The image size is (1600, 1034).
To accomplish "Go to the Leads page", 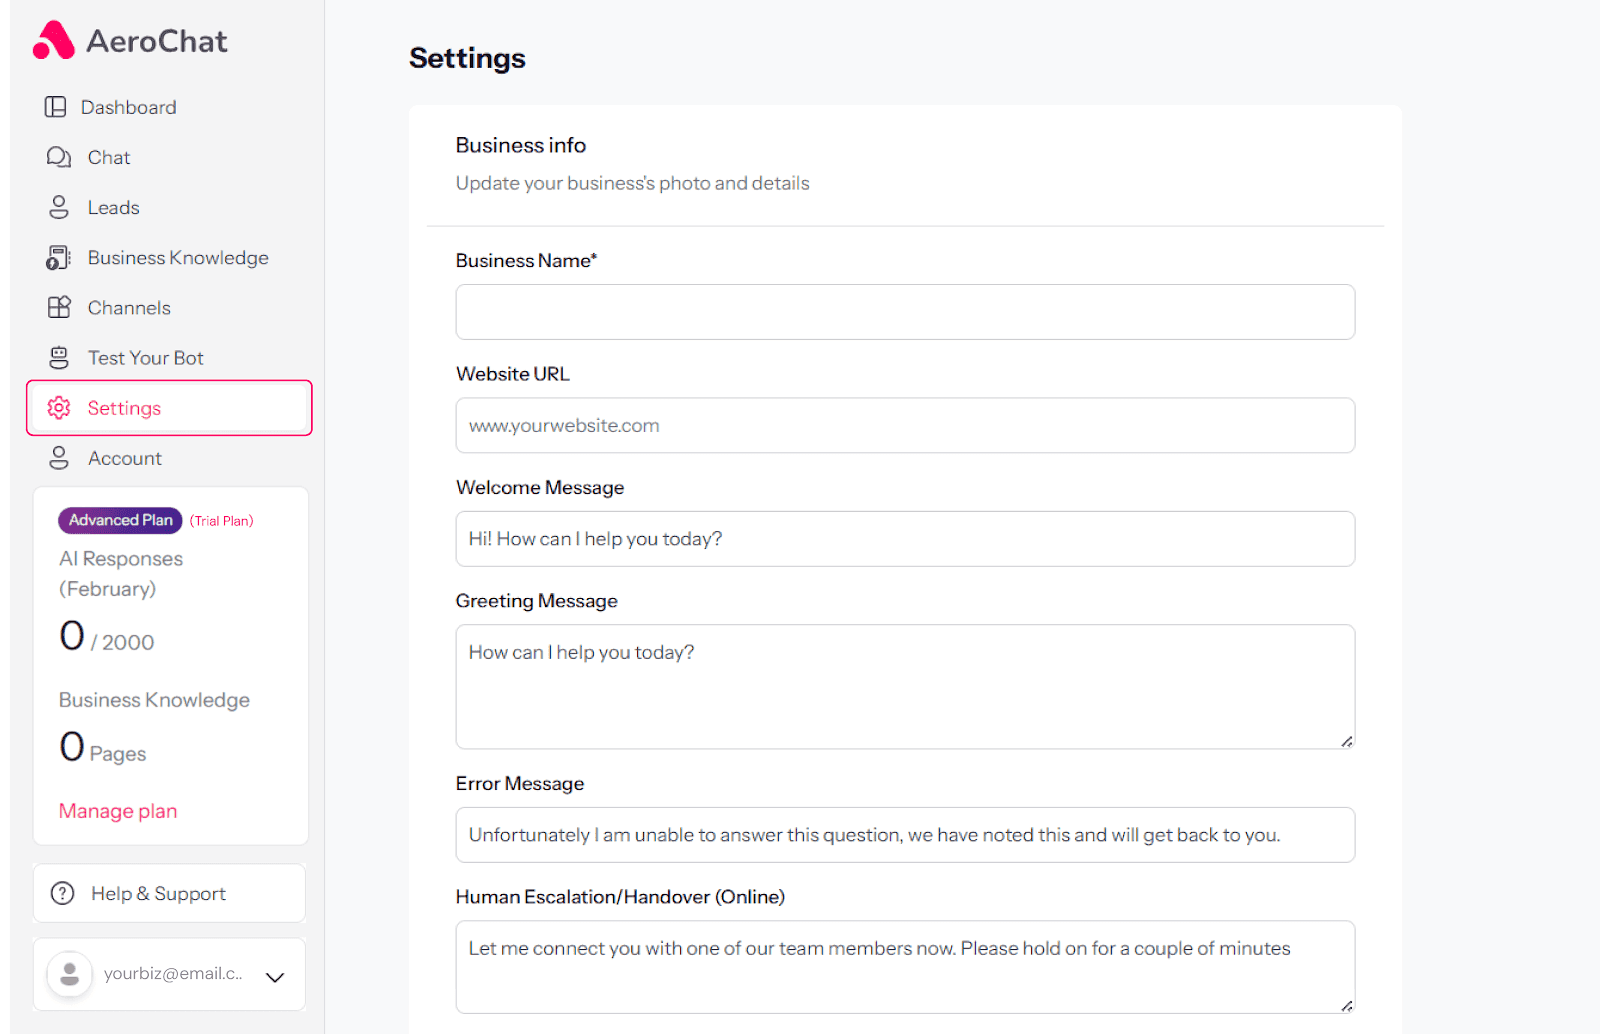I will (113, 207).
